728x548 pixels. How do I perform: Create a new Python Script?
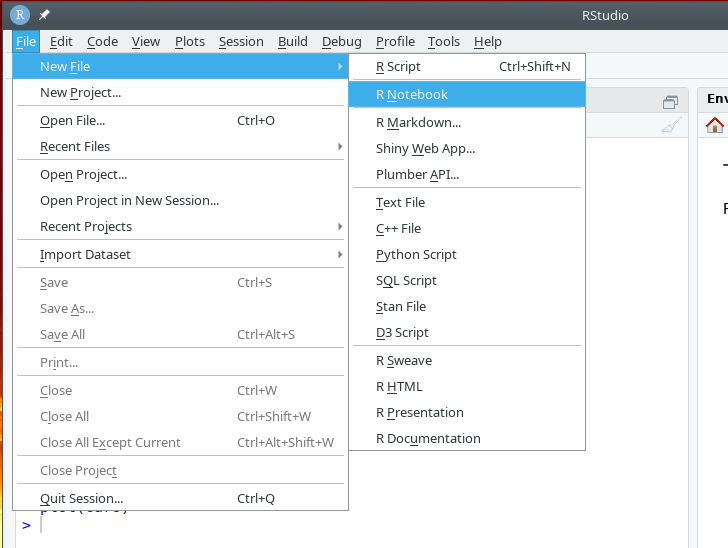[x=467, y=254]
